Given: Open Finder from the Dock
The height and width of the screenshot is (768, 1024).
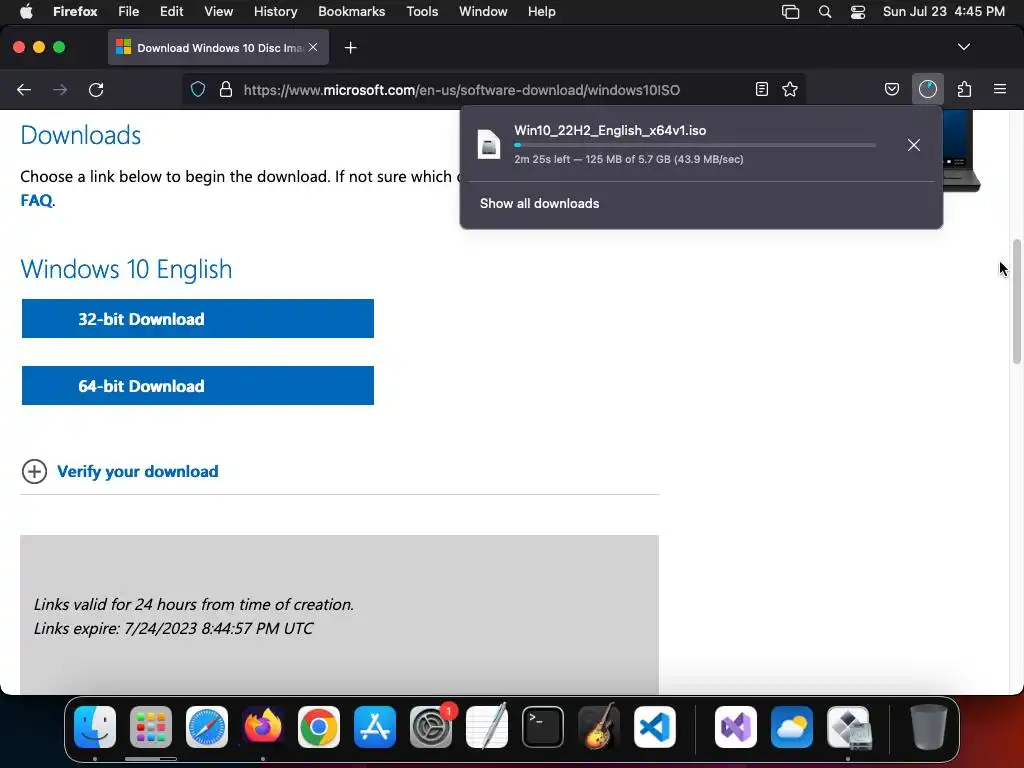Looking at the screenshot, I should point(95,727).
